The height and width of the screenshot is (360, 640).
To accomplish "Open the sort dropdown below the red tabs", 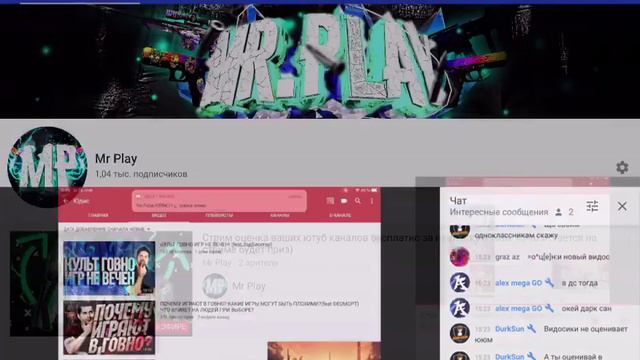I will click(107, 229).
